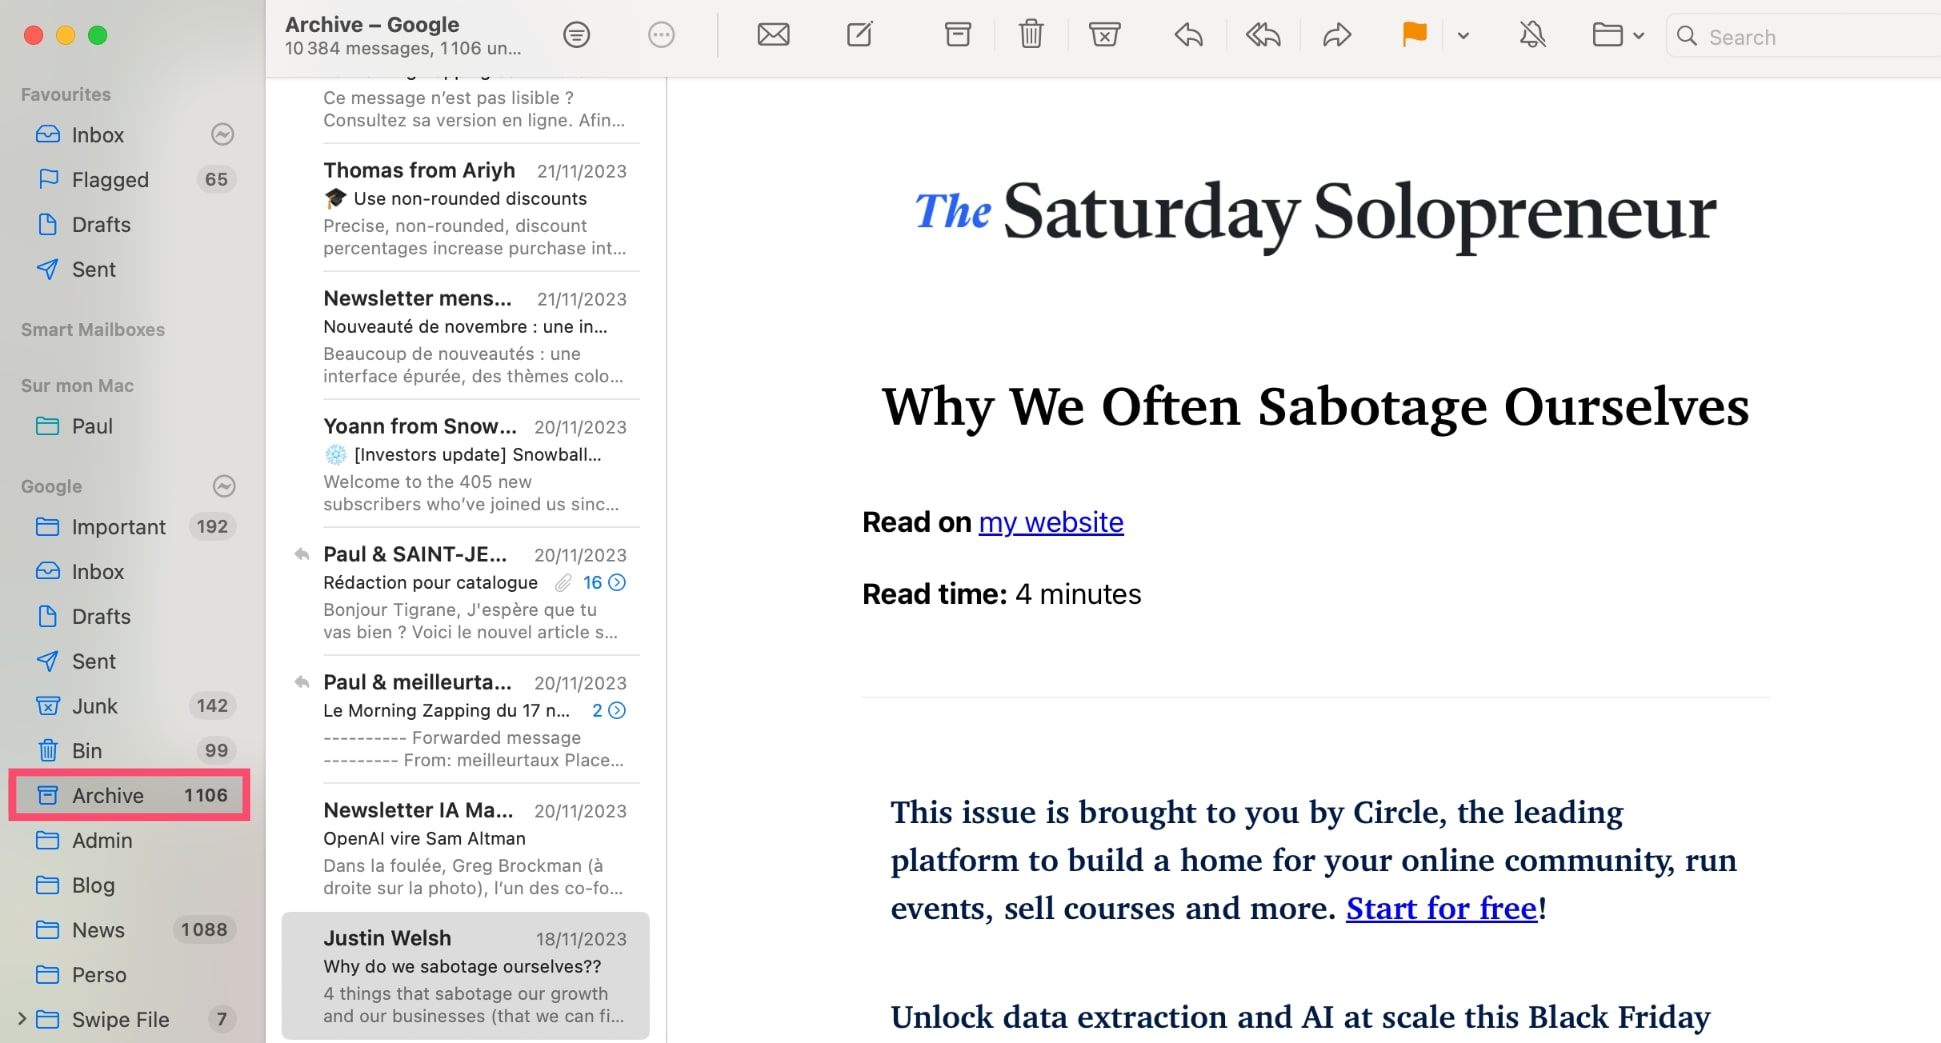This screenshot has width=1941, height=1043.
Task: Move selected message to Junk
Action: pyautogui.click(x=1104, y=36)
